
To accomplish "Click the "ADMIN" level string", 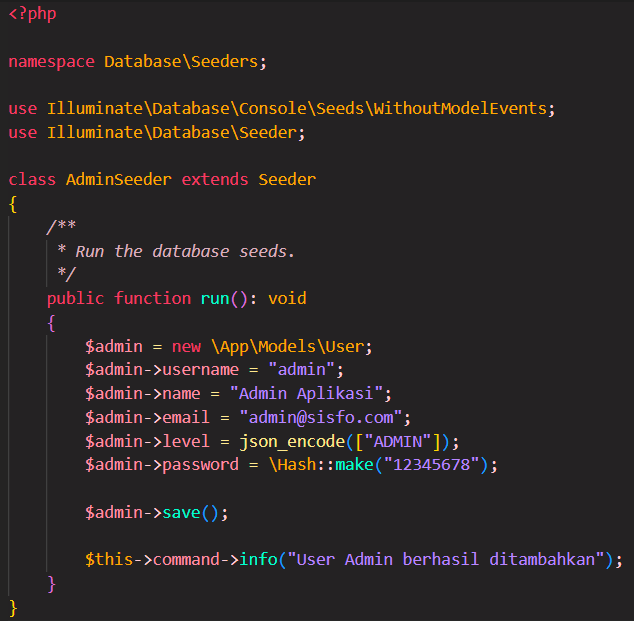I will click(398, 441).
